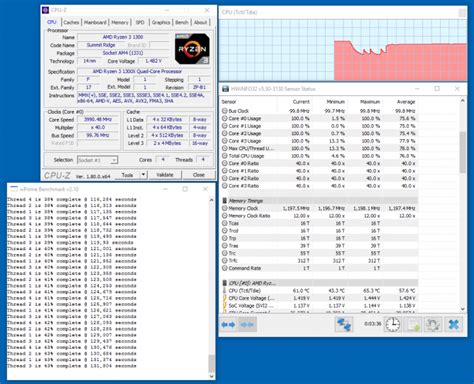The width and height of the screenshot is (474, 384).
Task: Click the scroll-up arrow in HWiNFO sensor list
Action: tap(463, 101)
